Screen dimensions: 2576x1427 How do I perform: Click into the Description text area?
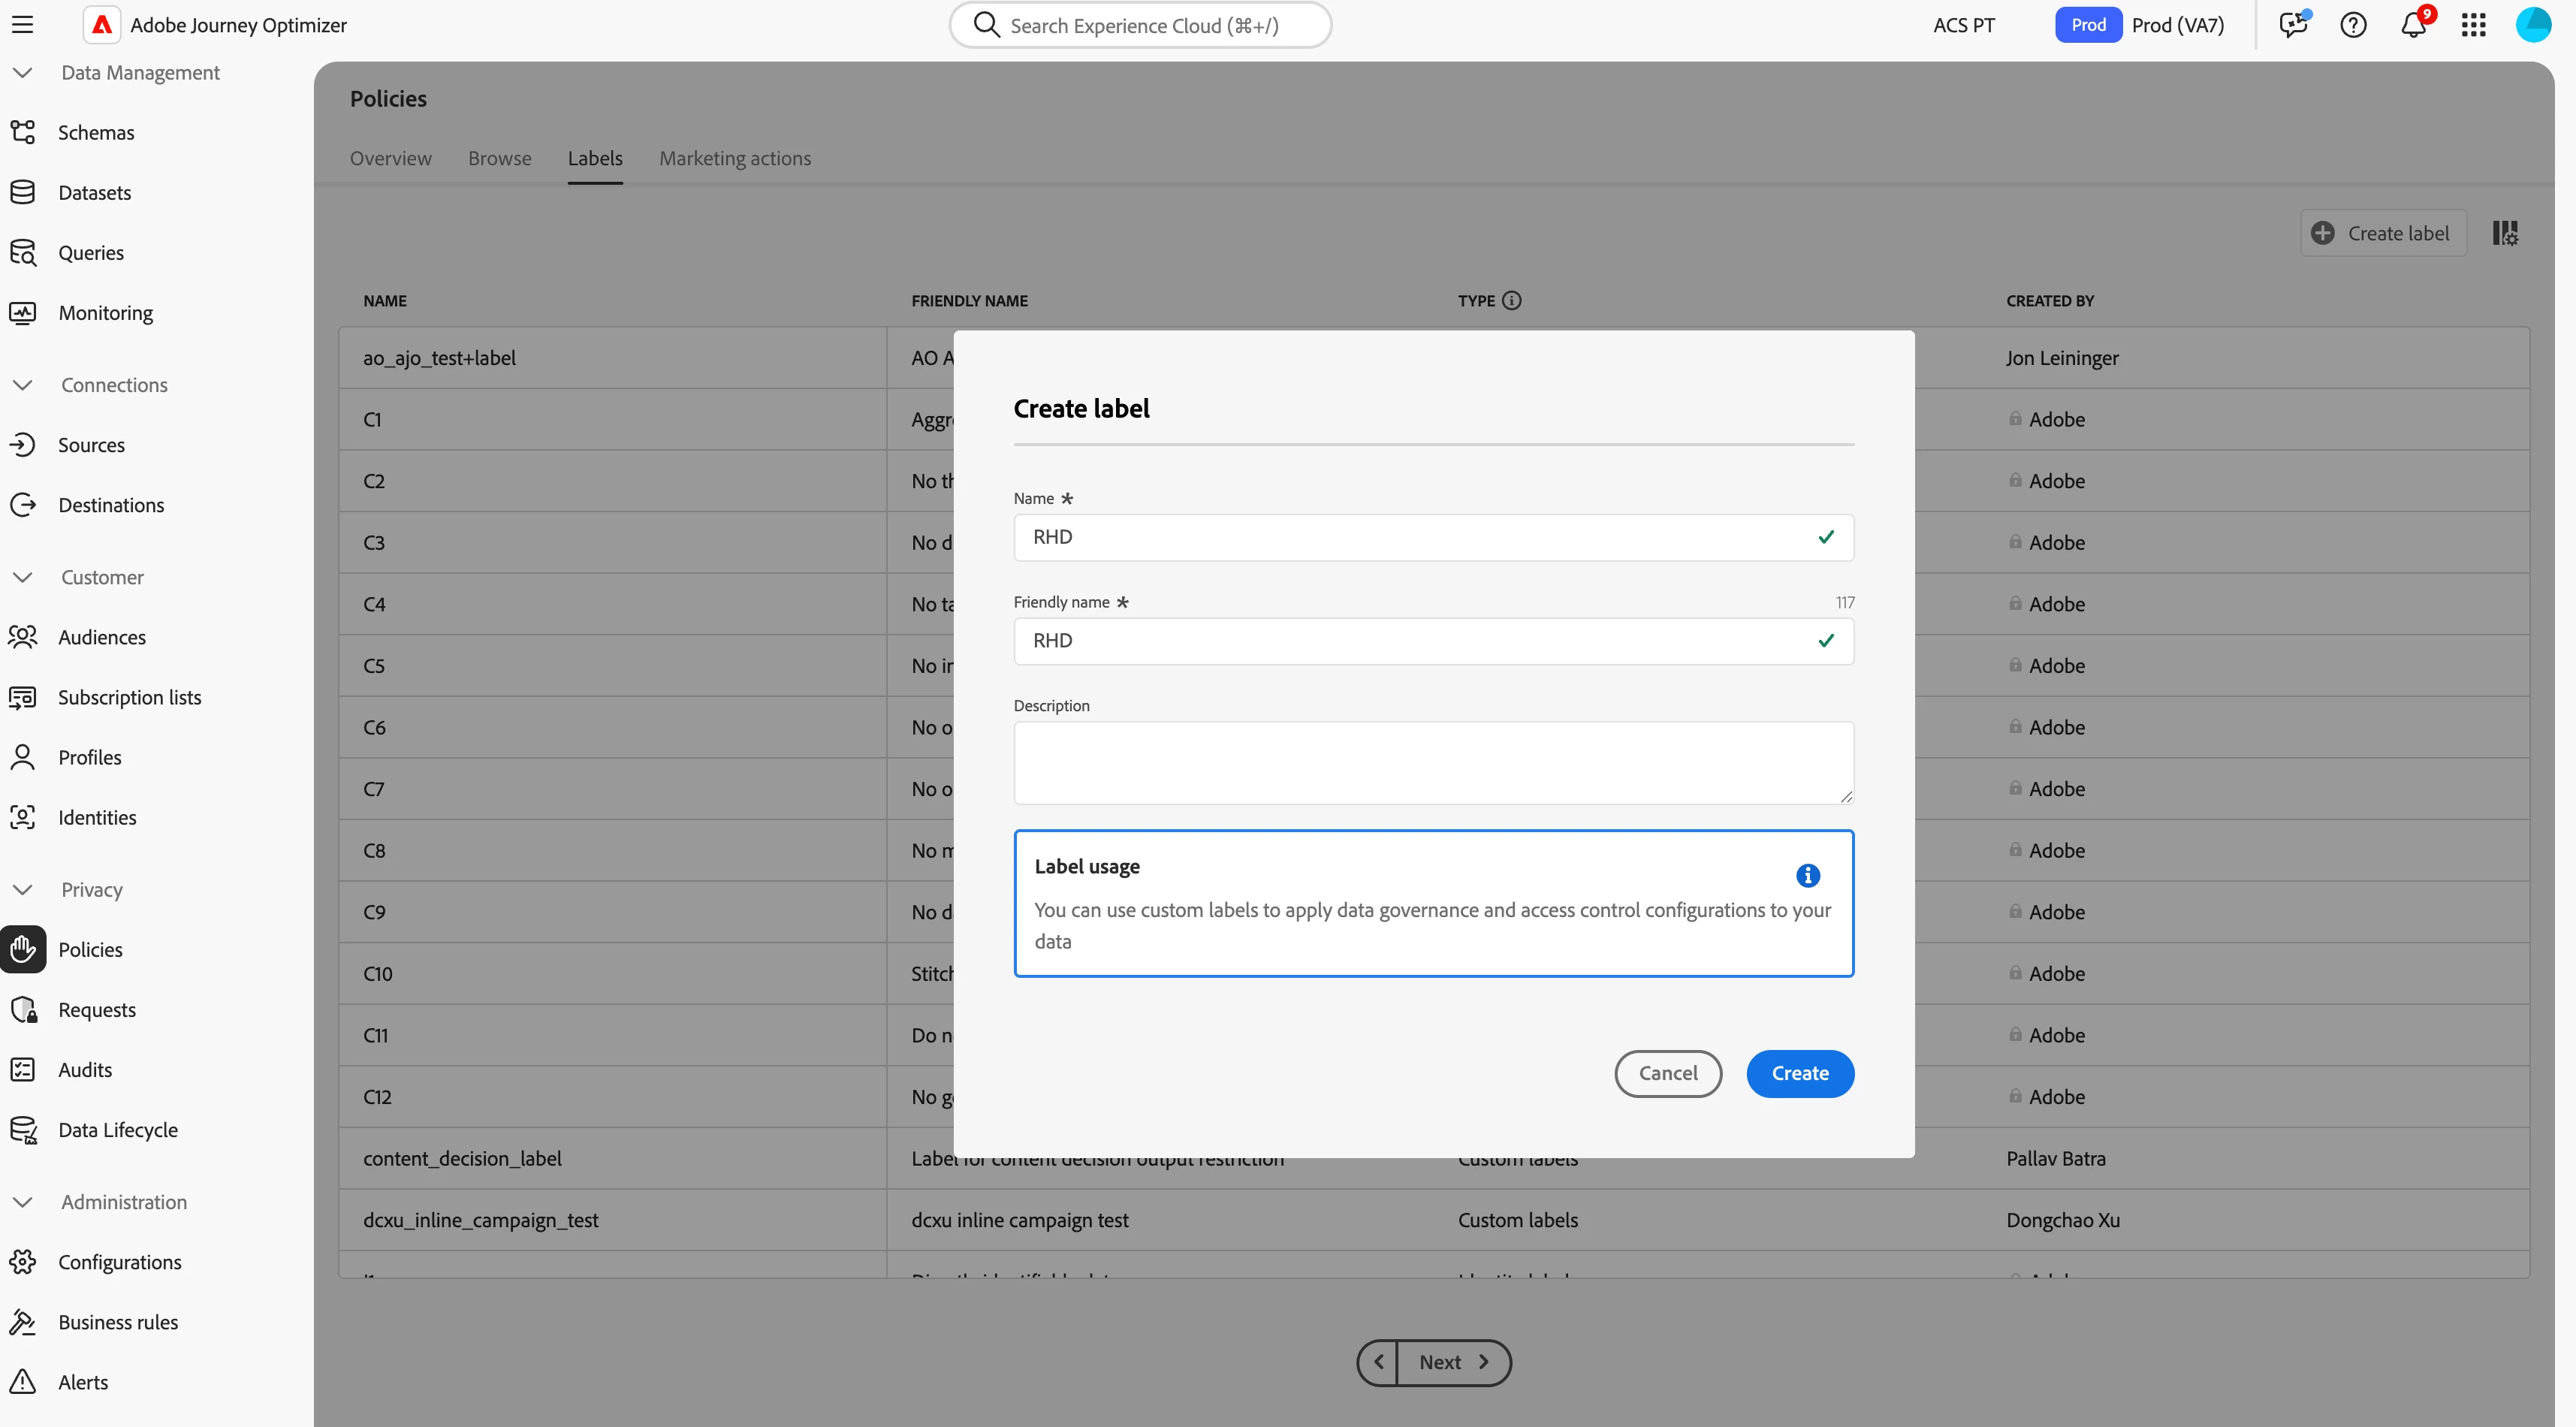pyautogui.click(x=1432, y=762)
